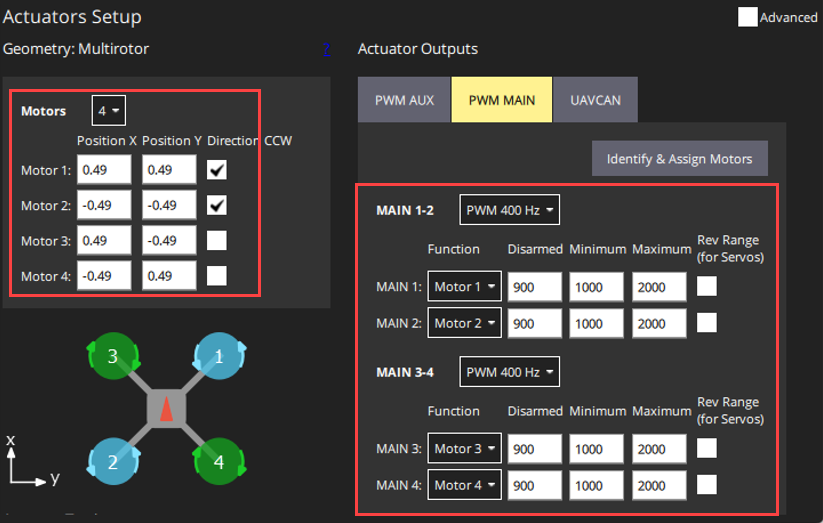823x523 pixels.
Task: Expand MAIN 3 function dropdown
Action: click(x=464, y=449)
